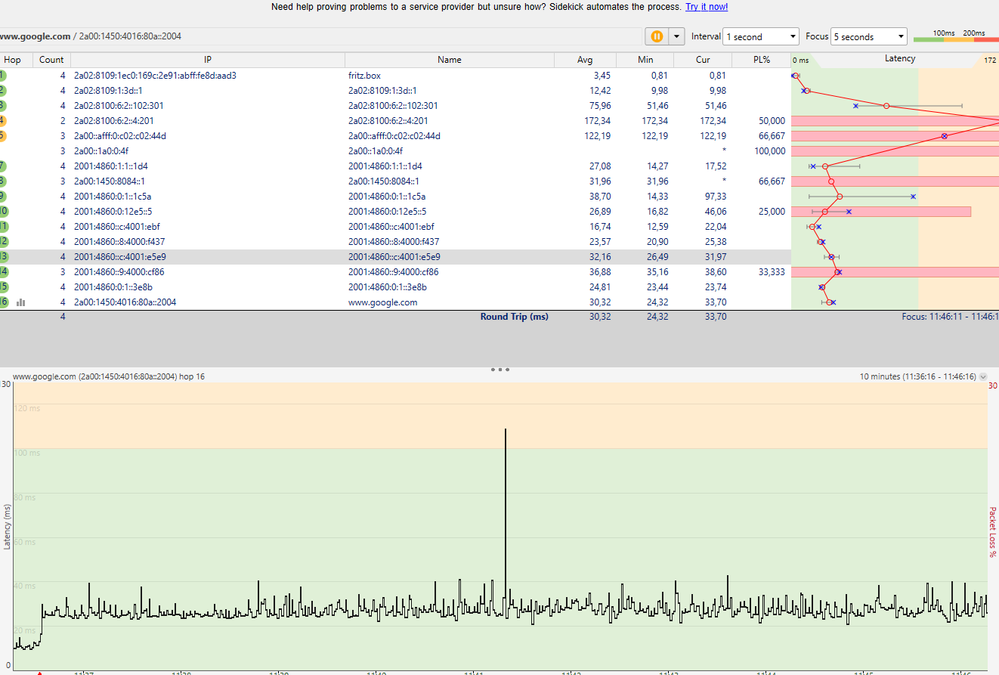Click the Latency graph column header

[899, 59]
